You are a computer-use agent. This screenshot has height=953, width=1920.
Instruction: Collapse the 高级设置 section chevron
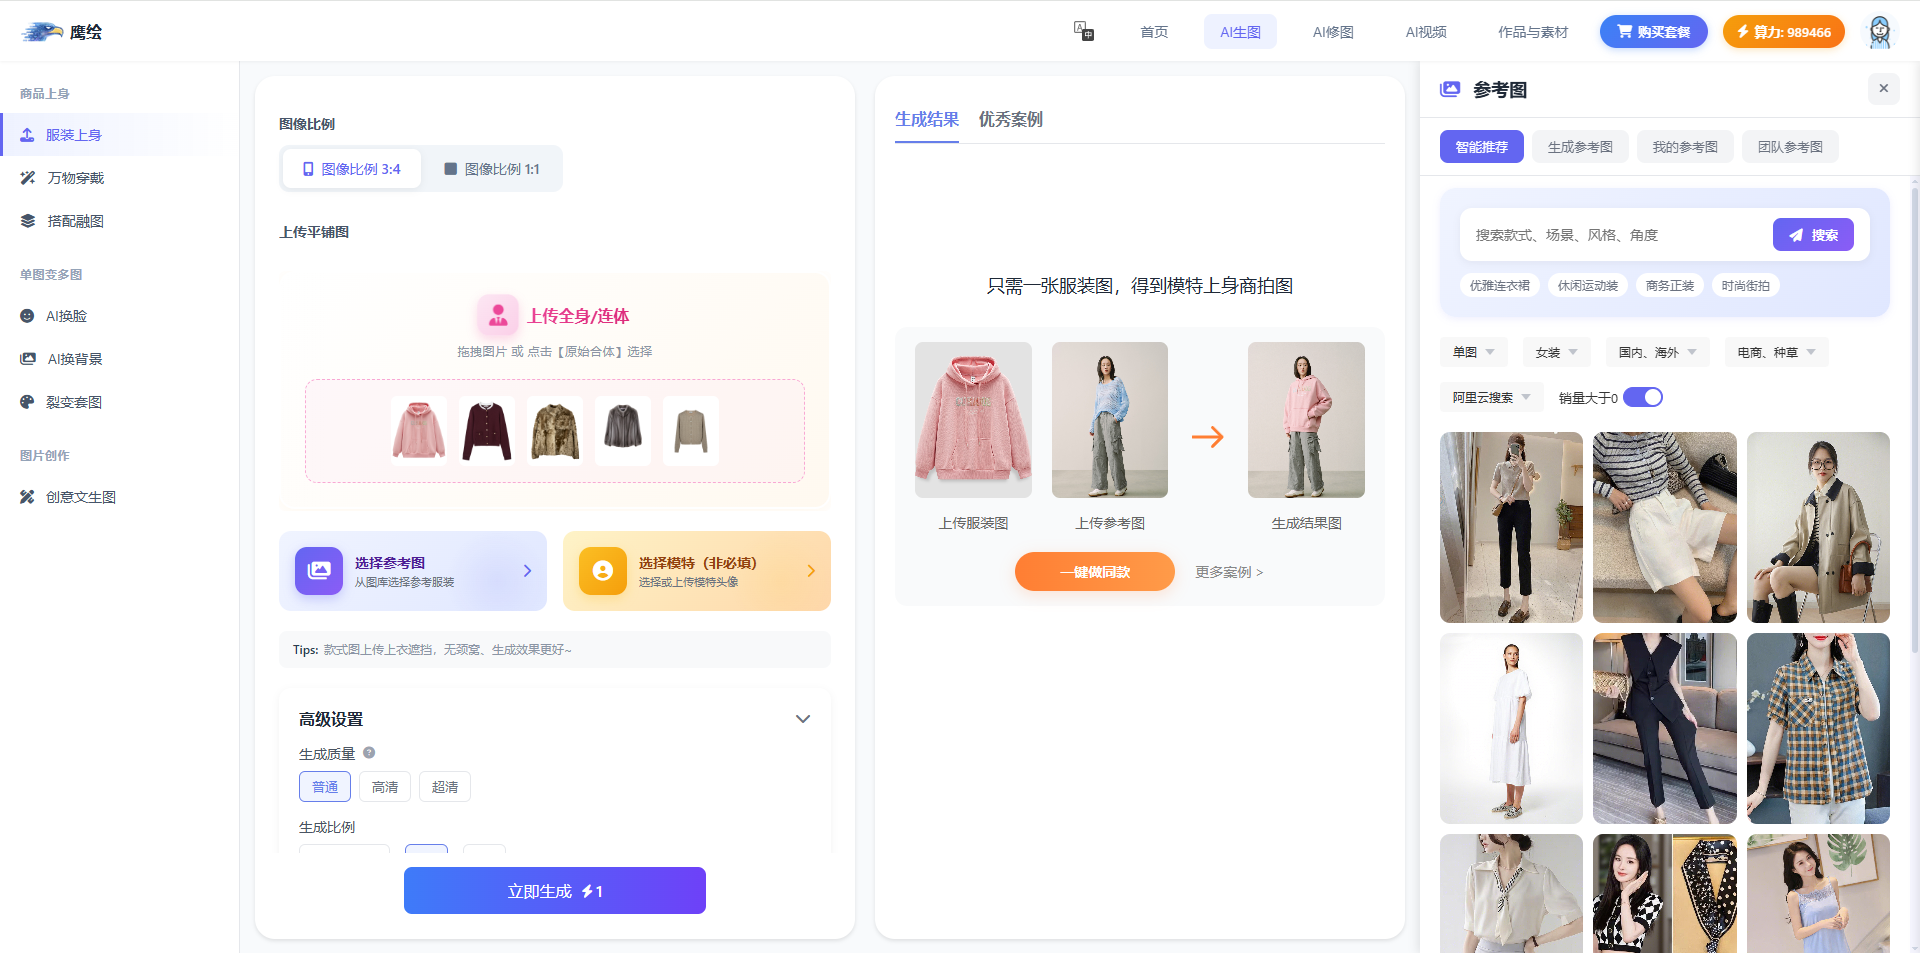[x=802, y=719]
